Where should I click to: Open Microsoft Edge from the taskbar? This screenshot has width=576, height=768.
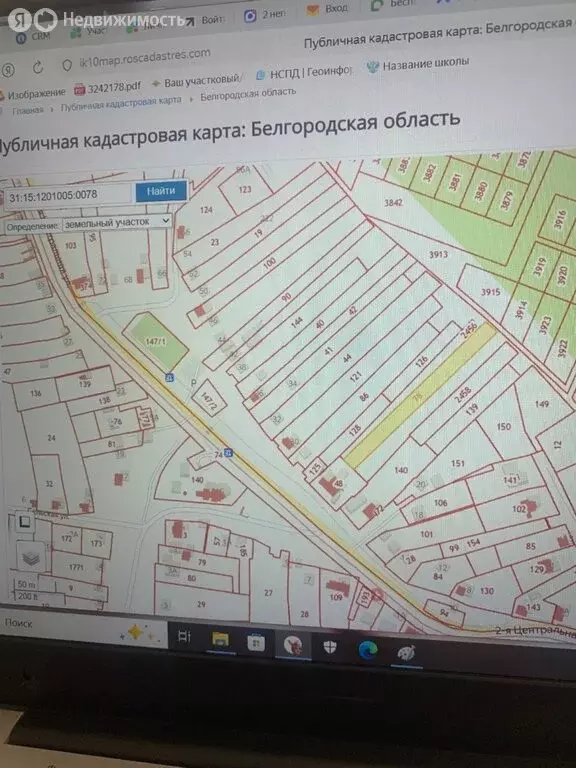(x=367, y=649)
